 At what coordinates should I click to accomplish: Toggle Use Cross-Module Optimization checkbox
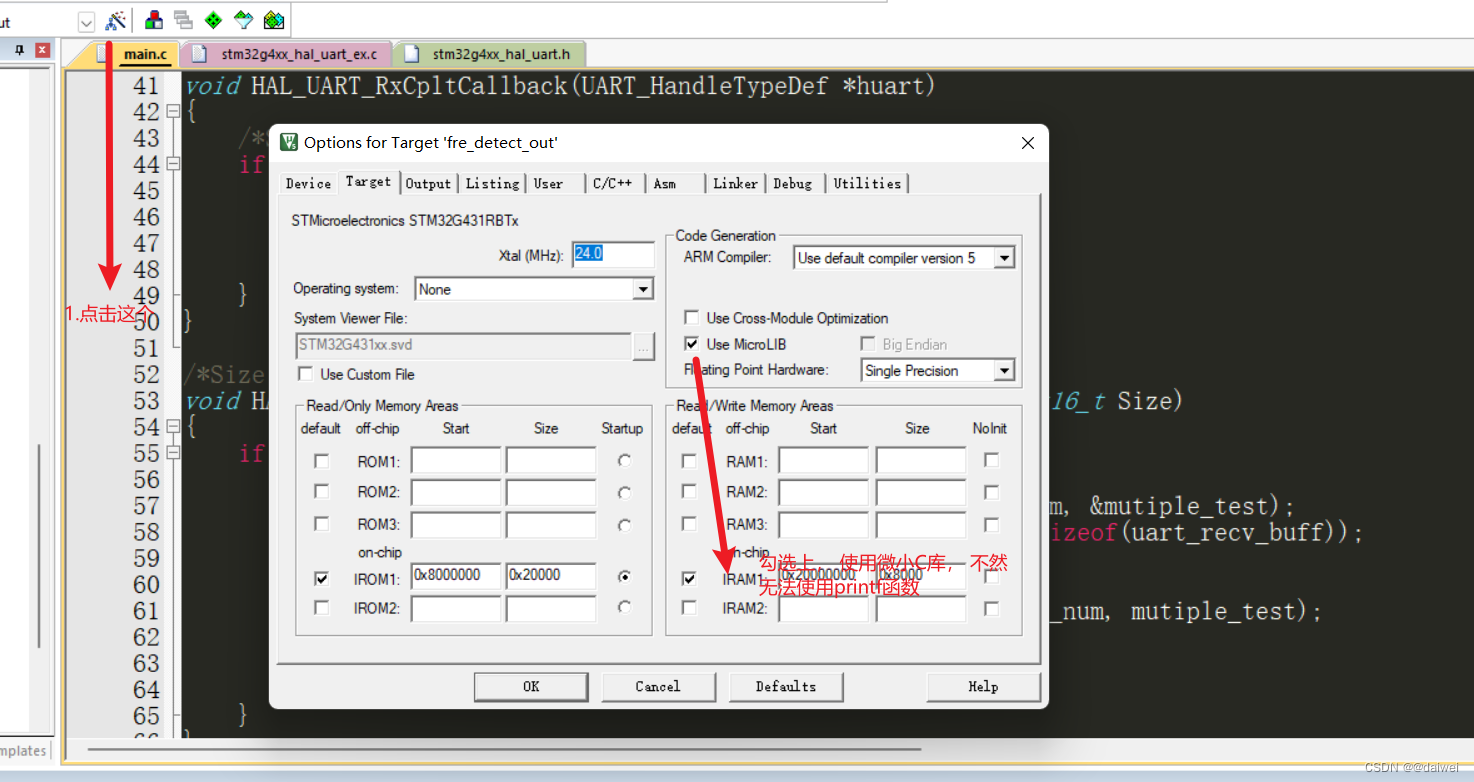(x=691, y=318)
